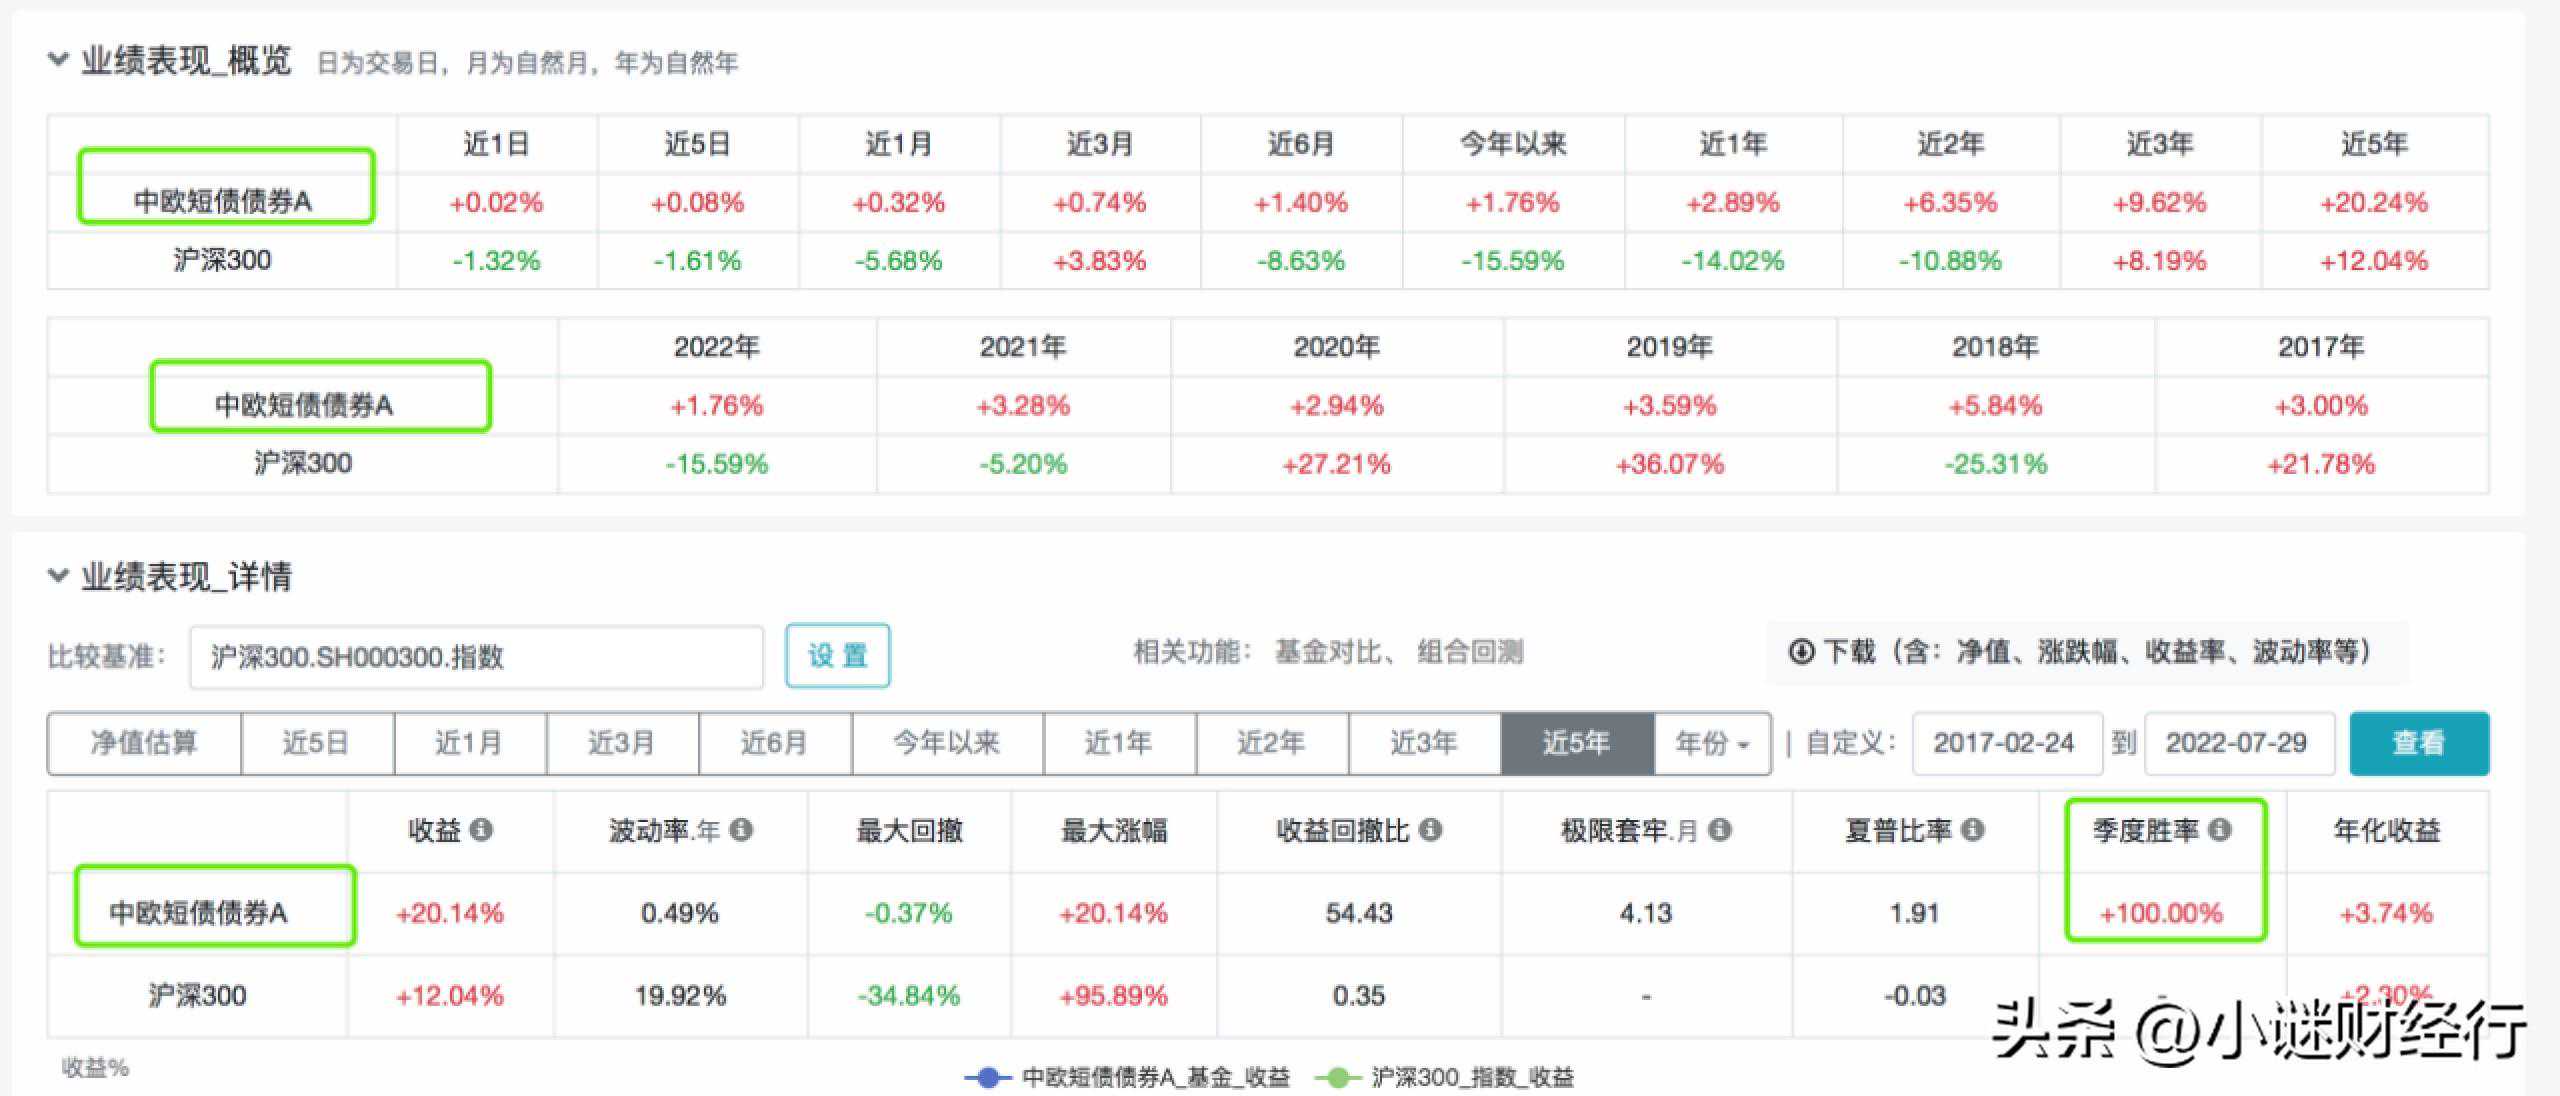This screenshot has height=1096, width=2560.
Task: Click info icon beside 季度胜率
Action: [2220, 830]
